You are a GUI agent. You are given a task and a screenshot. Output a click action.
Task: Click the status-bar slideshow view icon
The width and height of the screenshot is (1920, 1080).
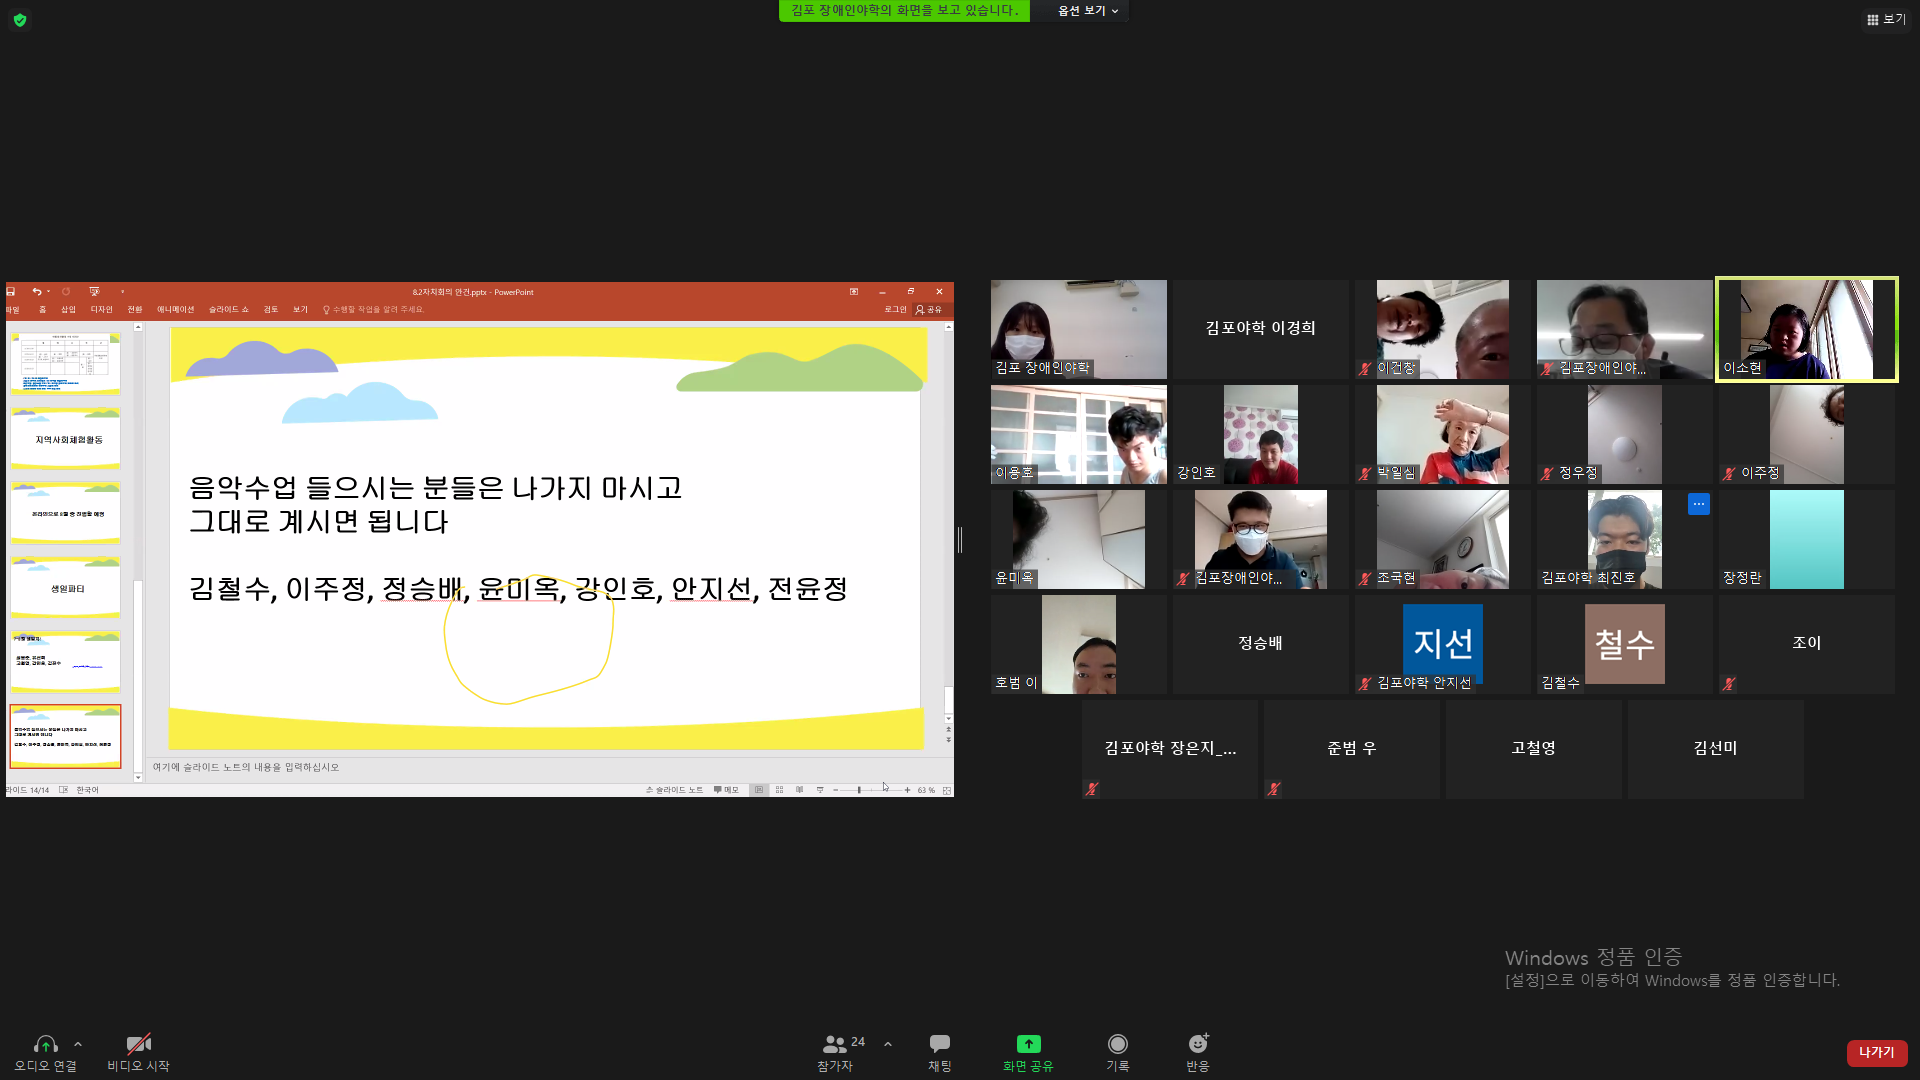[820, 790]
